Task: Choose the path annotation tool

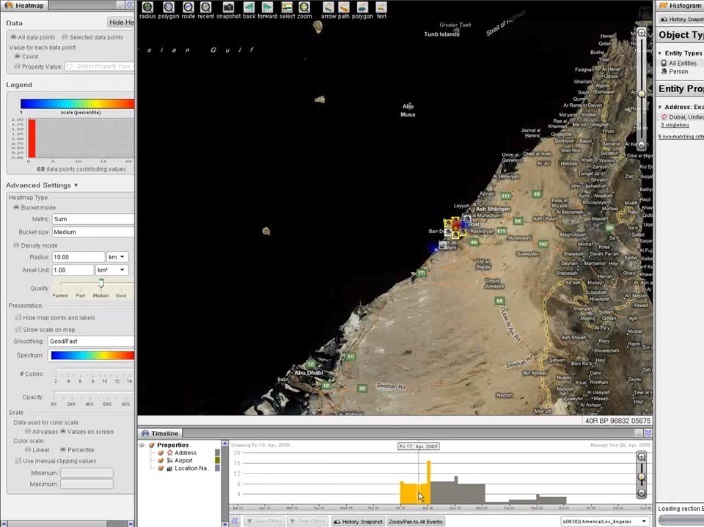Action: (343, 7)
